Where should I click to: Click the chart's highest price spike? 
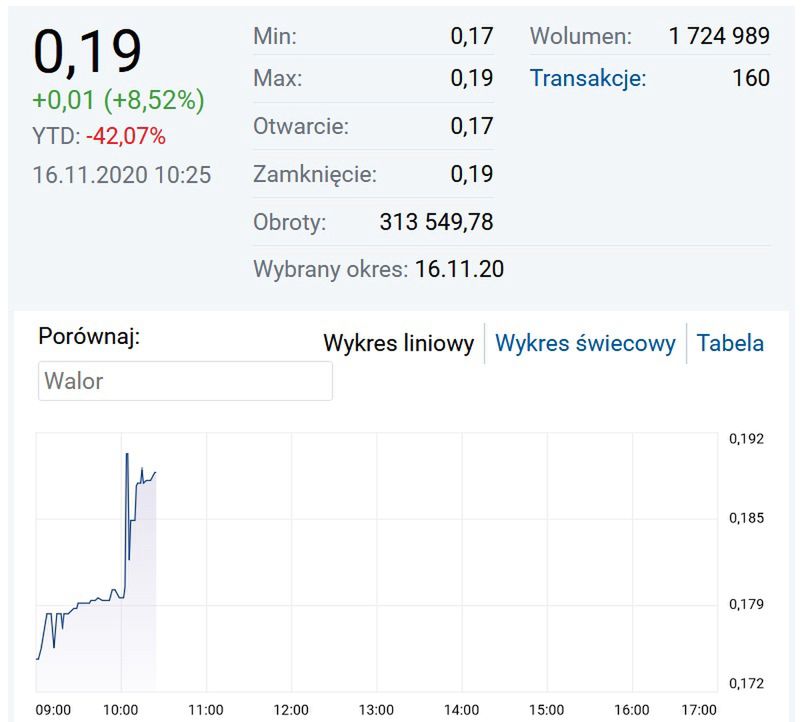tap(127, 454)
